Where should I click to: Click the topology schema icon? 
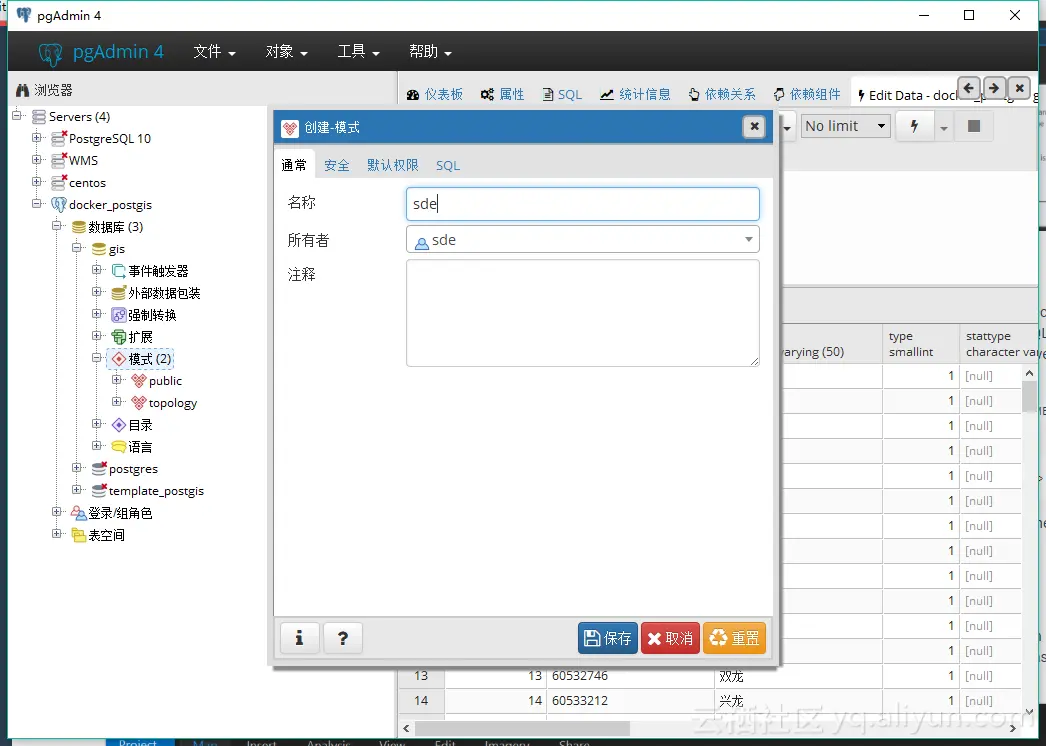(139, 403)
